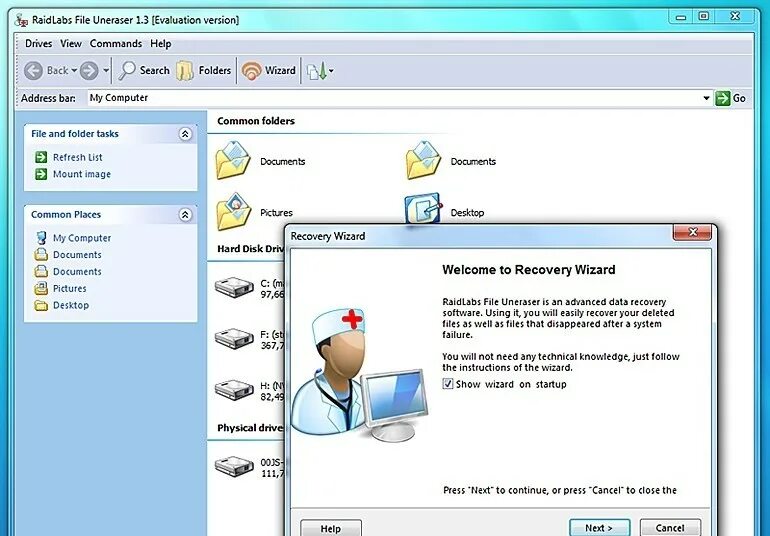Click the RaidLabs app icon in title bar
The image size is (770, 536).
pyautogui.click(x=21, y=20)
